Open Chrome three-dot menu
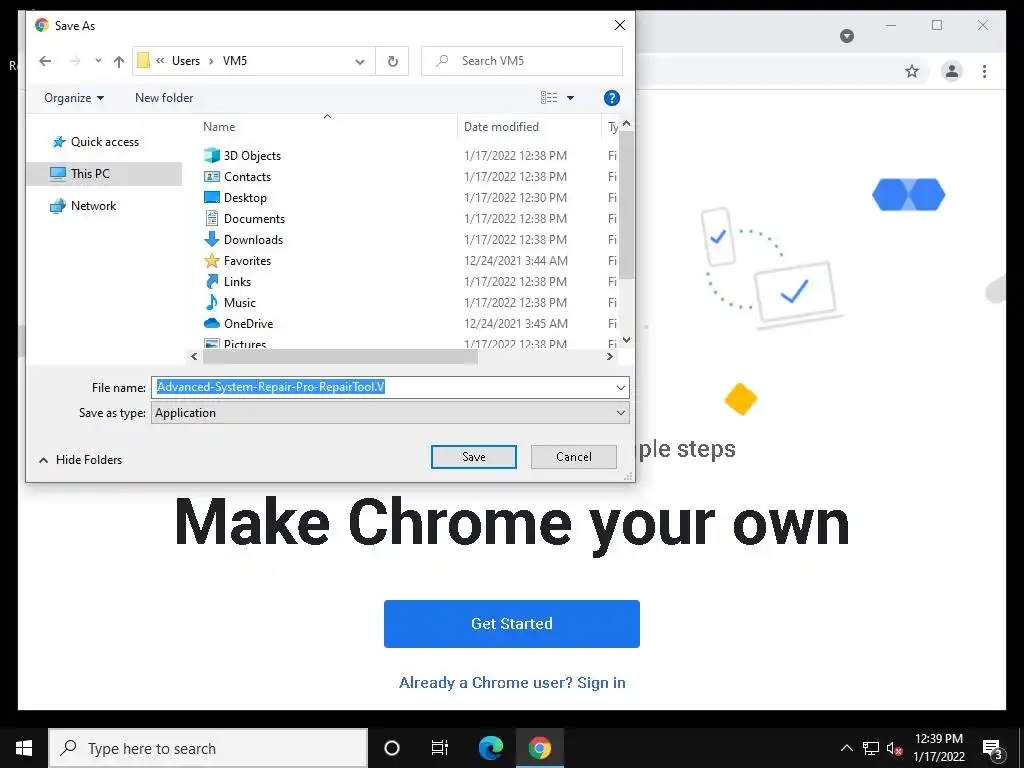 (x=984, y=71)
